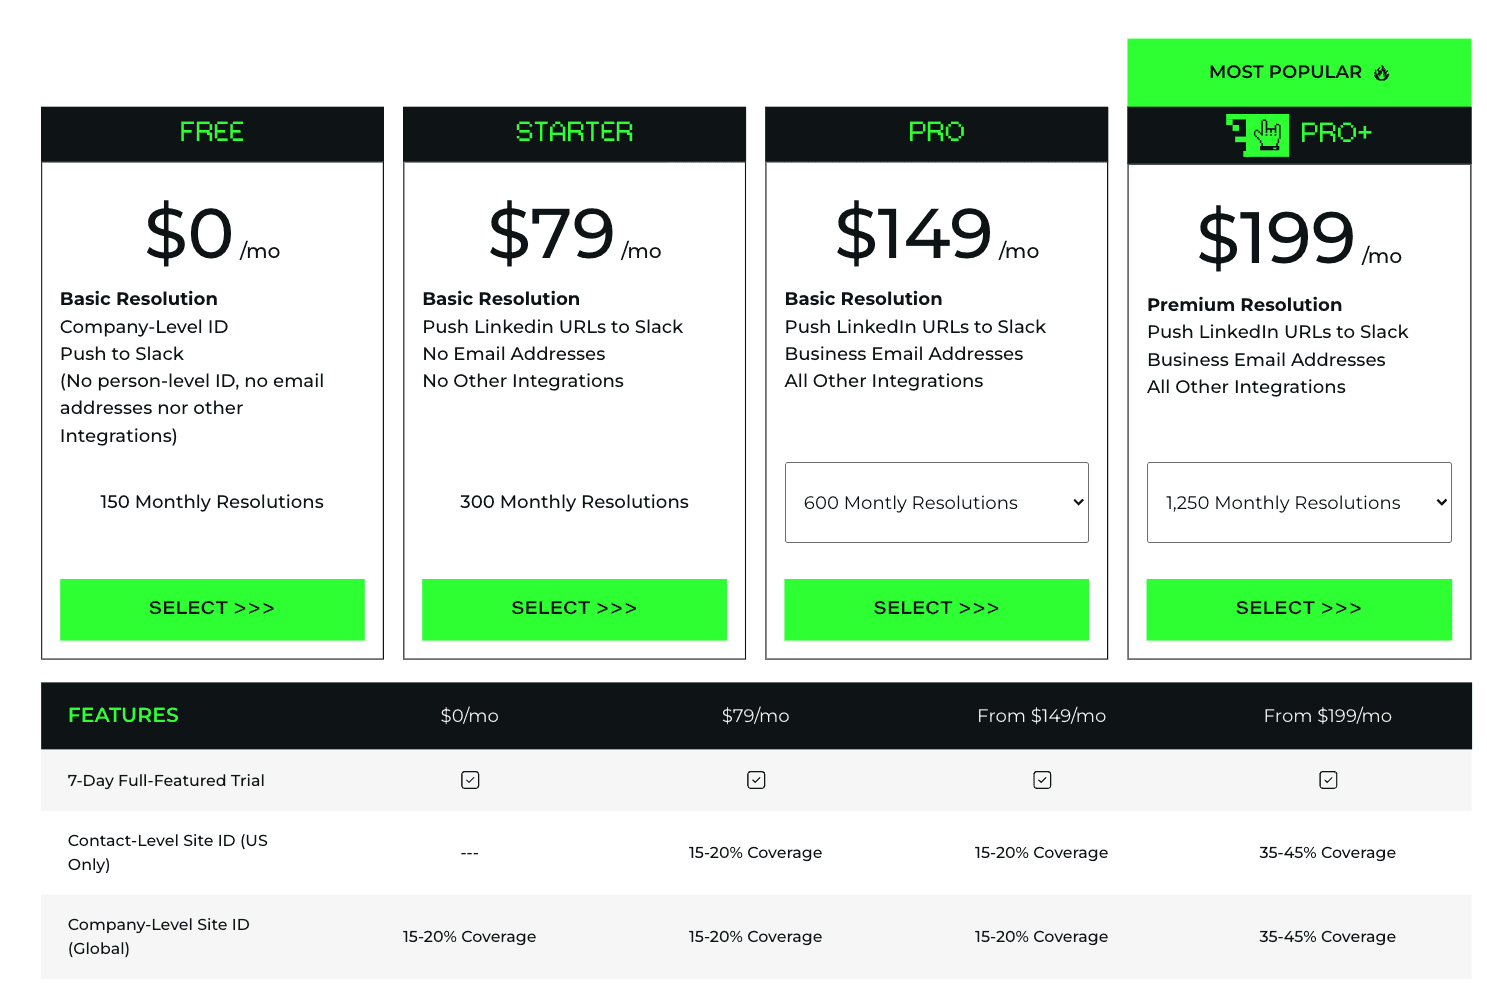Click SELECT on the STARTER plan
1487x983 pixels.
[x=574, y=608]
